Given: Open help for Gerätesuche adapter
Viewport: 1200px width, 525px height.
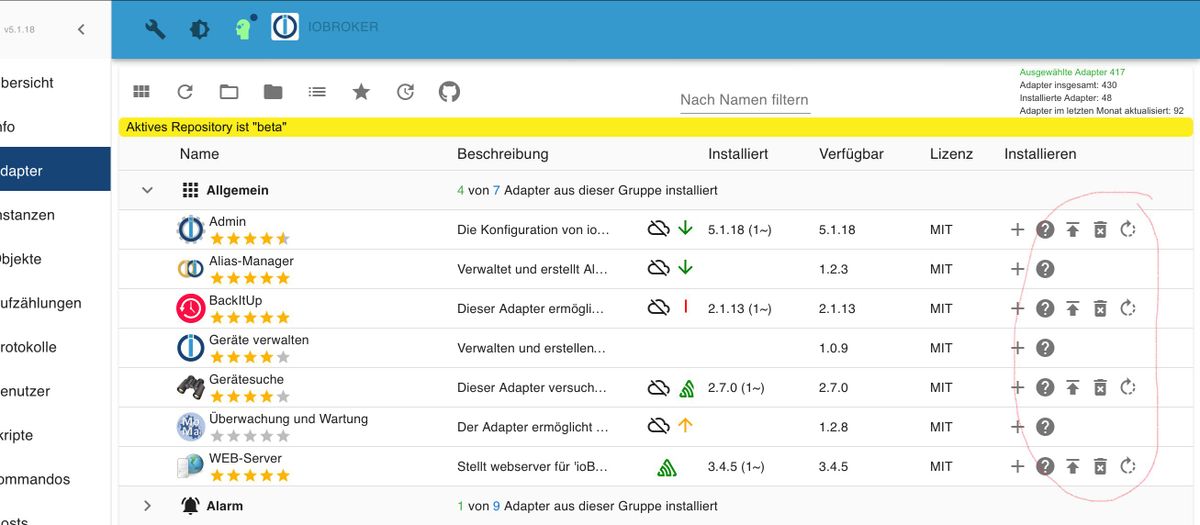Looking at the screenshot, I should [x=1045, y=387].
